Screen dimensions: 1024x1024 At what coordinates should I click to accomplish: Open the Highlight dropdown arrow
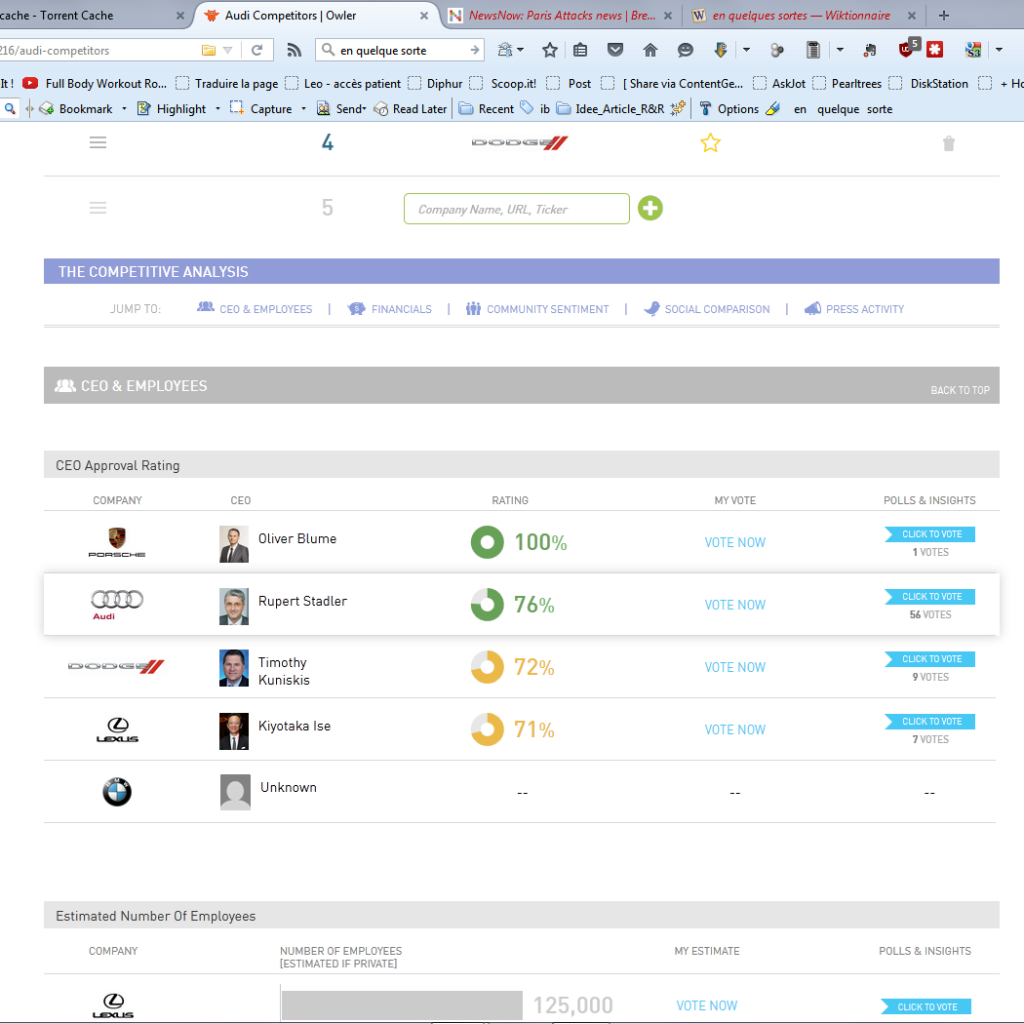point(218,109)
